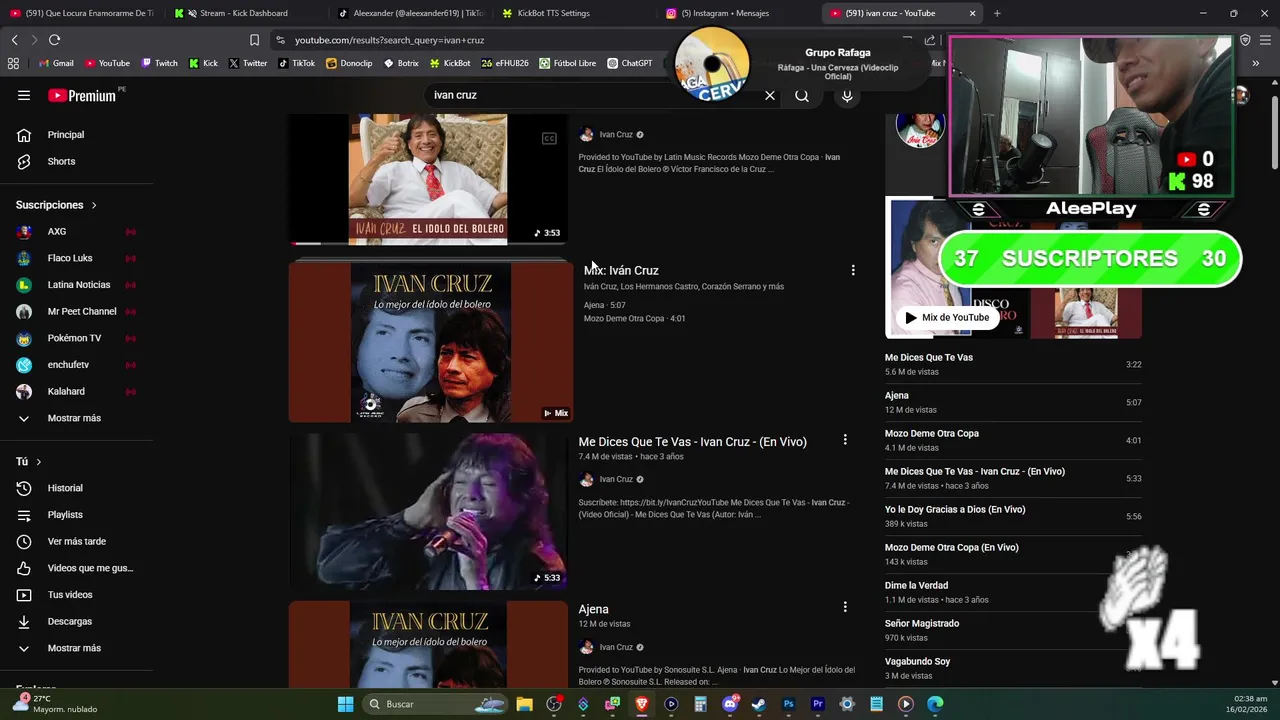Screen dimensions: 1280x720
Task: Open the YouTube hamburger menu
Action: coord(24,95)
